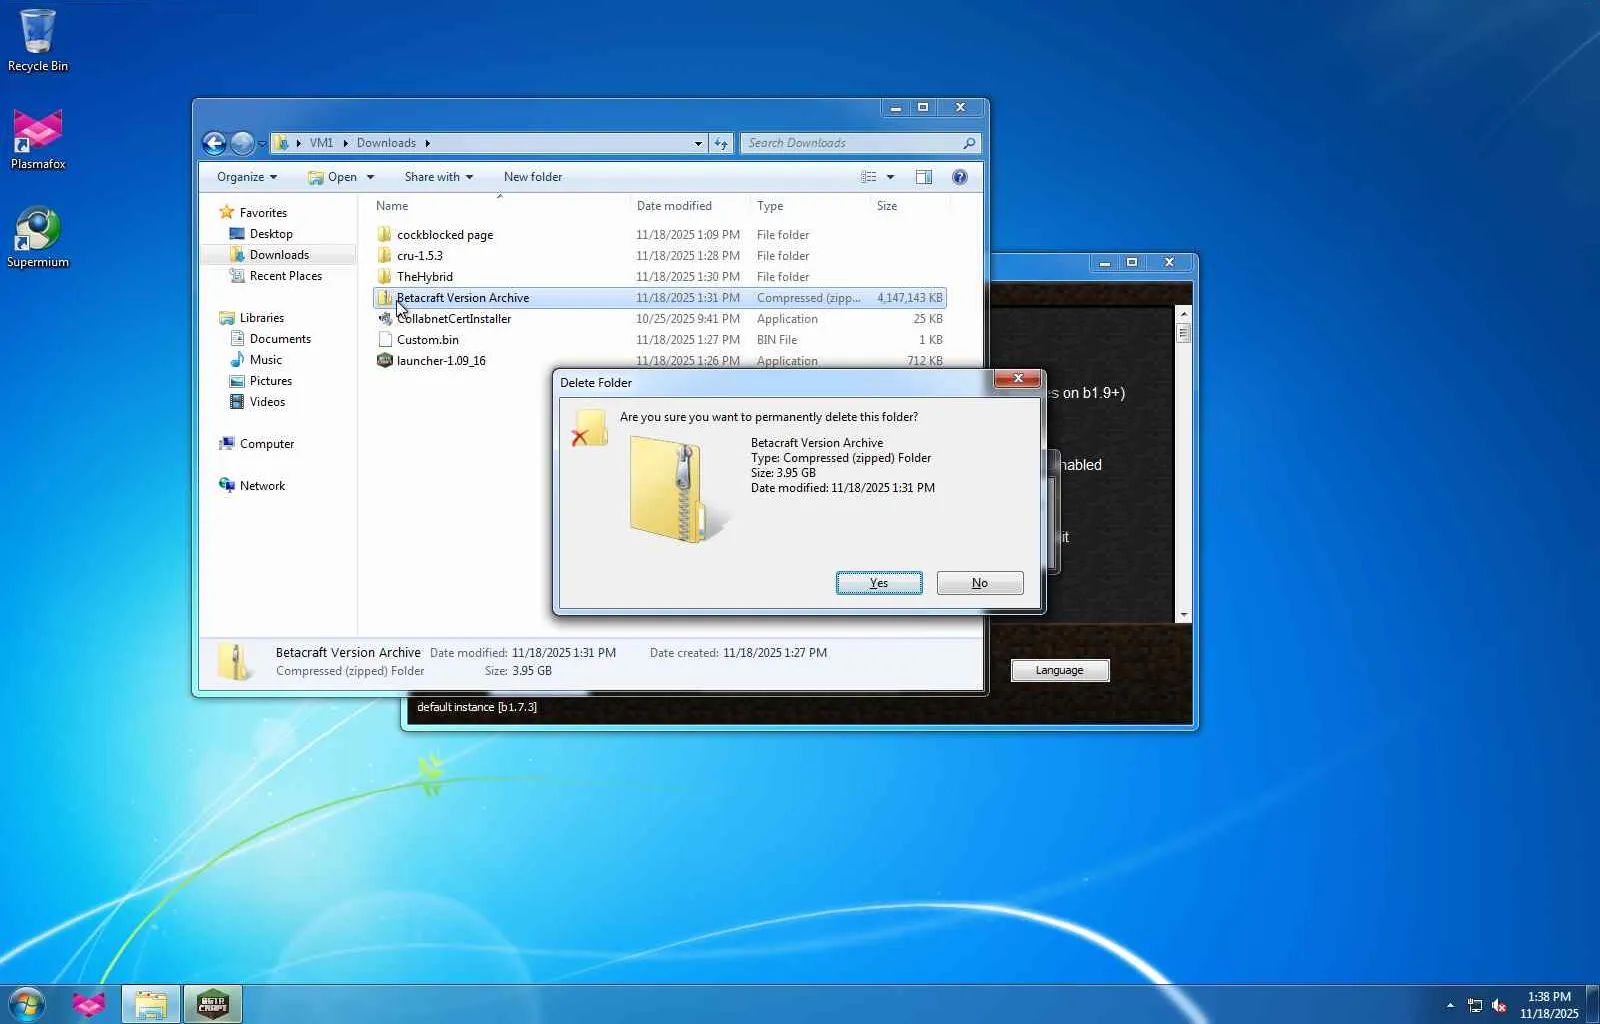The height and width of the screenshot is (1024, 1600).
Task: Select the CollabnetCertInstaller application icon
Action: click(x=385, y=319)
